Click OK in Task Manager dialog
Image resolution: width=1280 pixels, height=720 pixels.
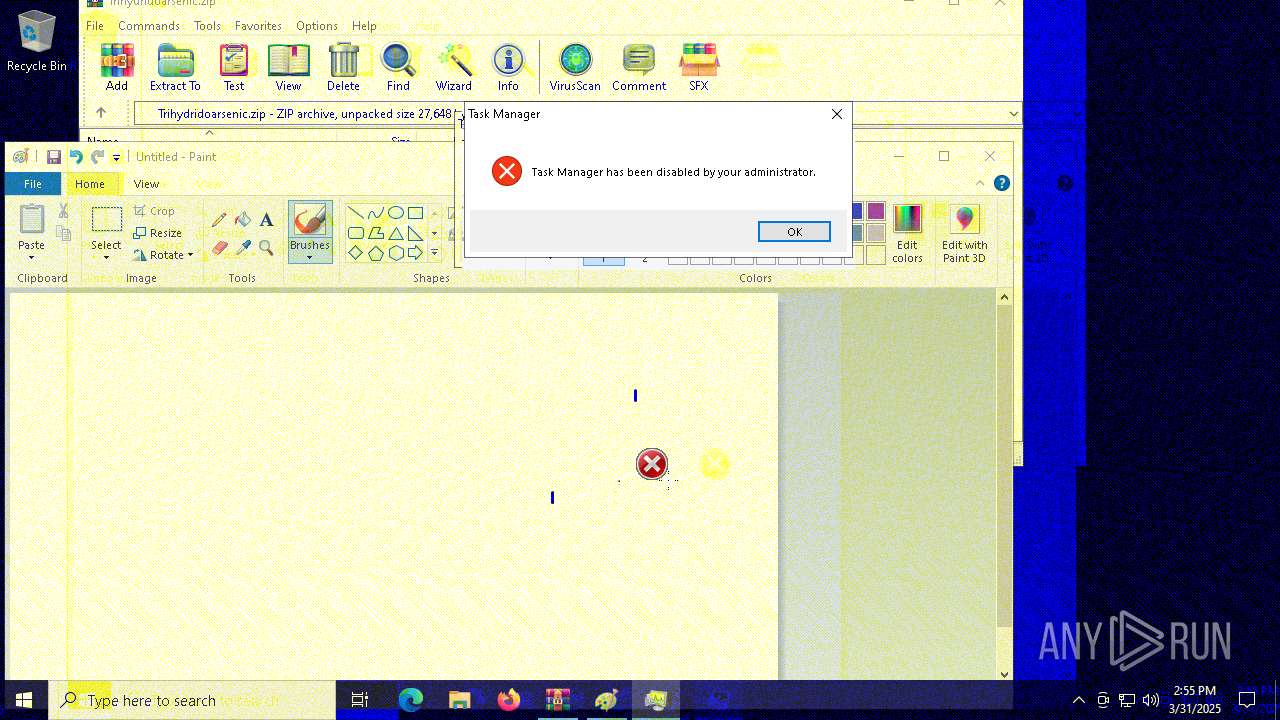tap(794, 232)
